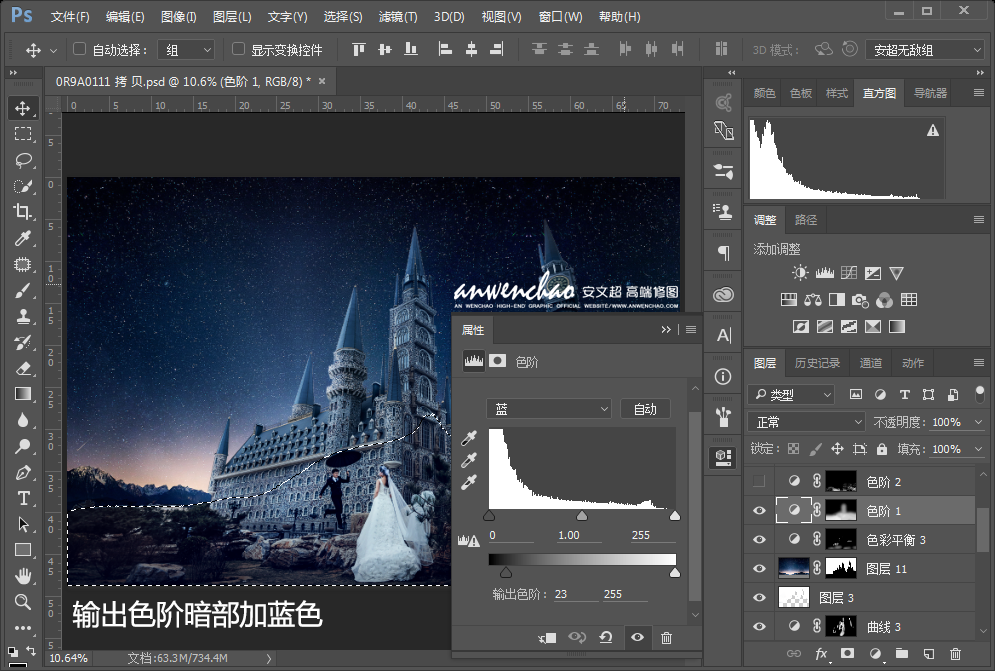Select the Hand tool
The height and width of the screenshot is (671, 995).
tap(23, 576)
